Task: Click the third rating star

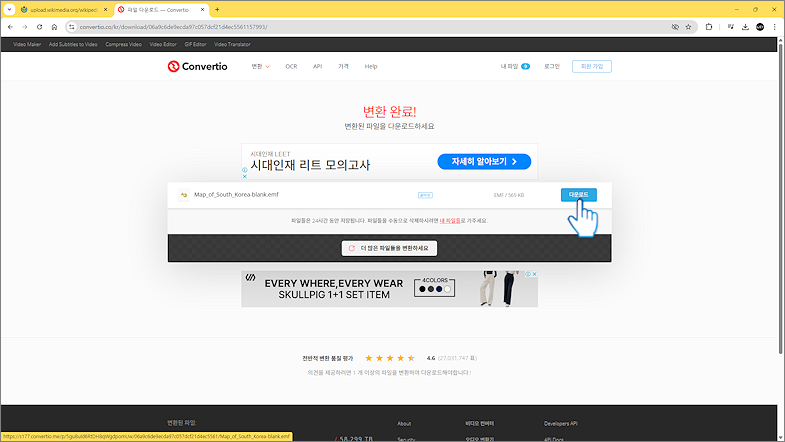Action: [390, 358]
